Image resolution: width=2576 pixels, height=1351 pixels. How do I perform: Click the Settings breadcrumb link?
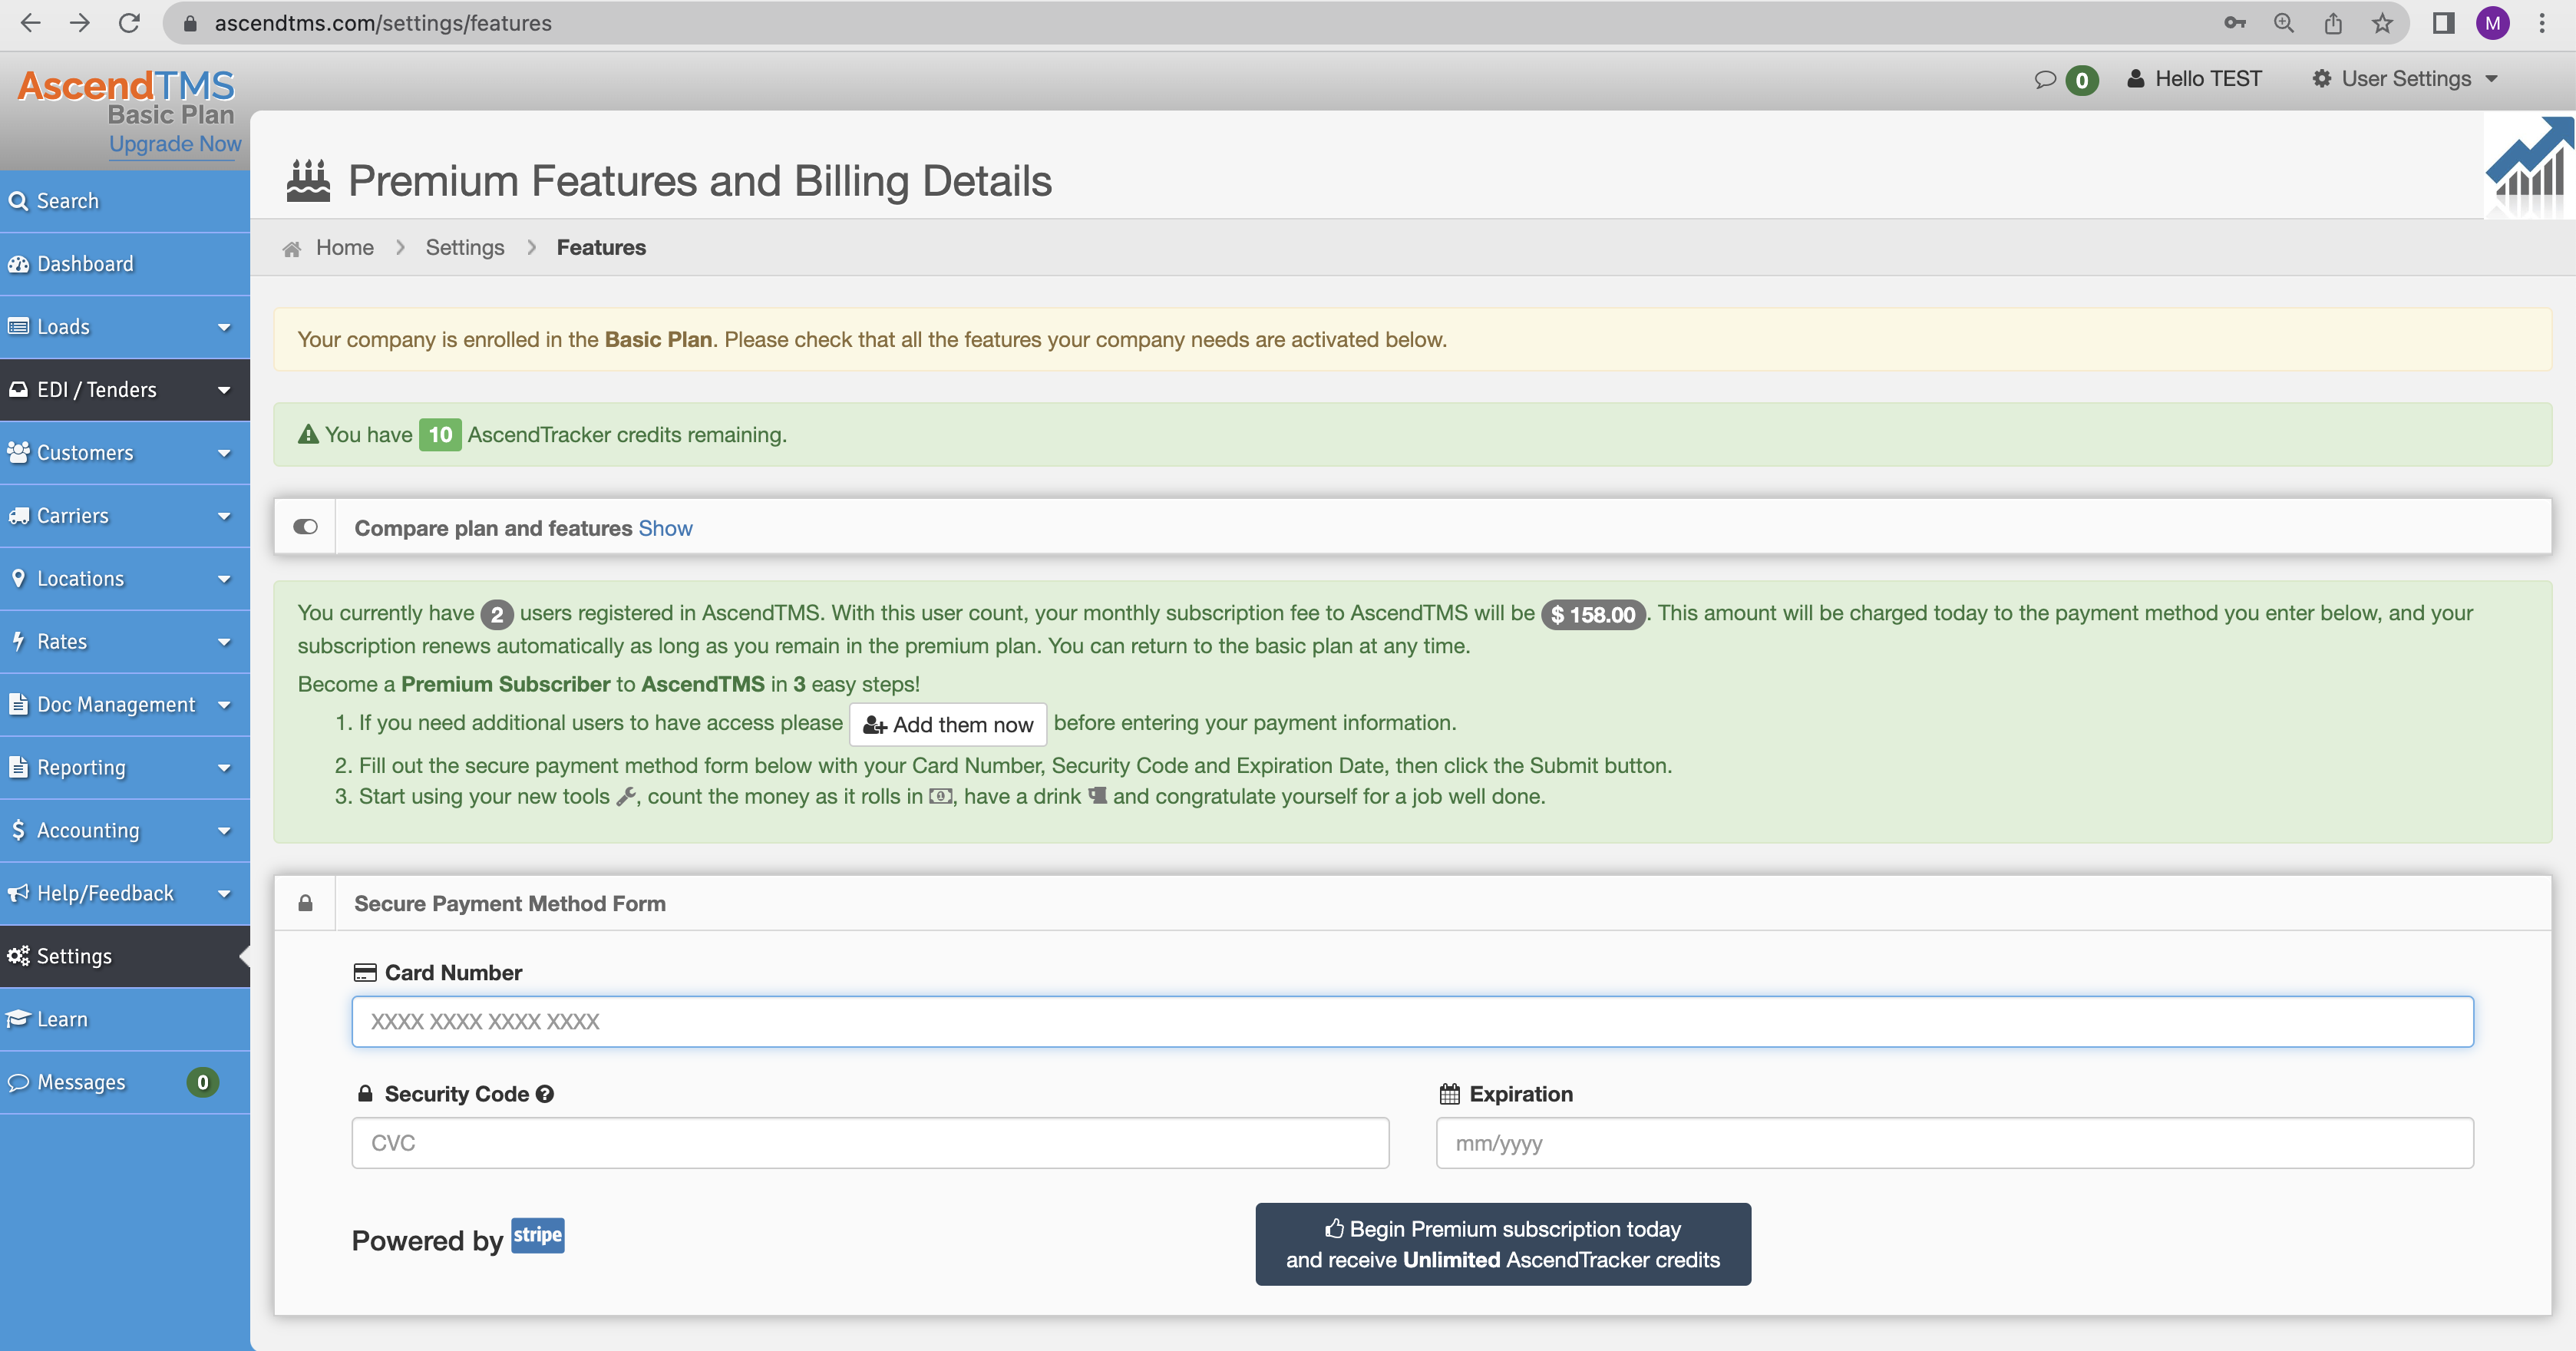[465, 248]
